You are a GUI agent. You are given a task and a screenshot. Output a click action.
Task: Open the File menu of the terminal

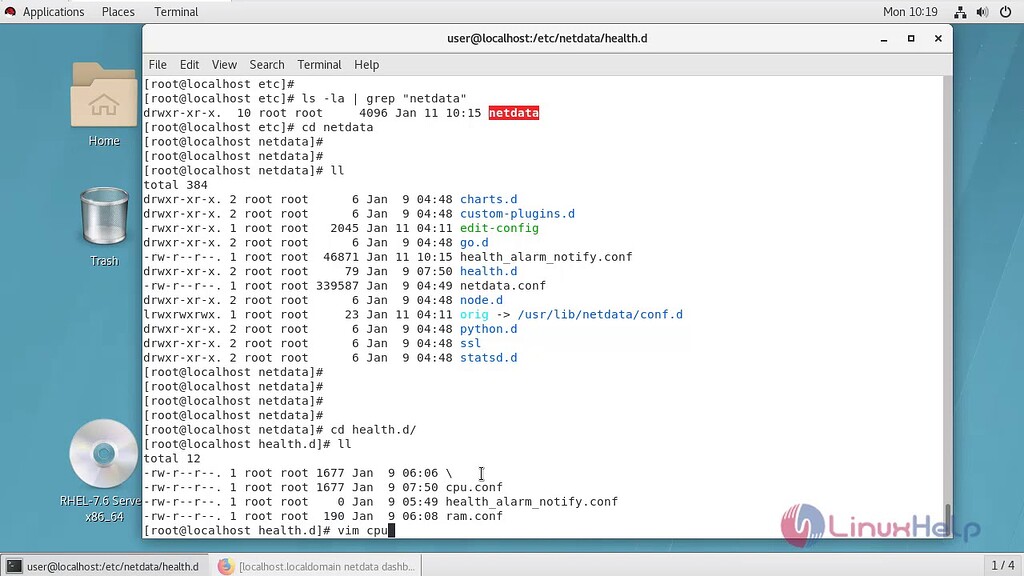point(157,64)
